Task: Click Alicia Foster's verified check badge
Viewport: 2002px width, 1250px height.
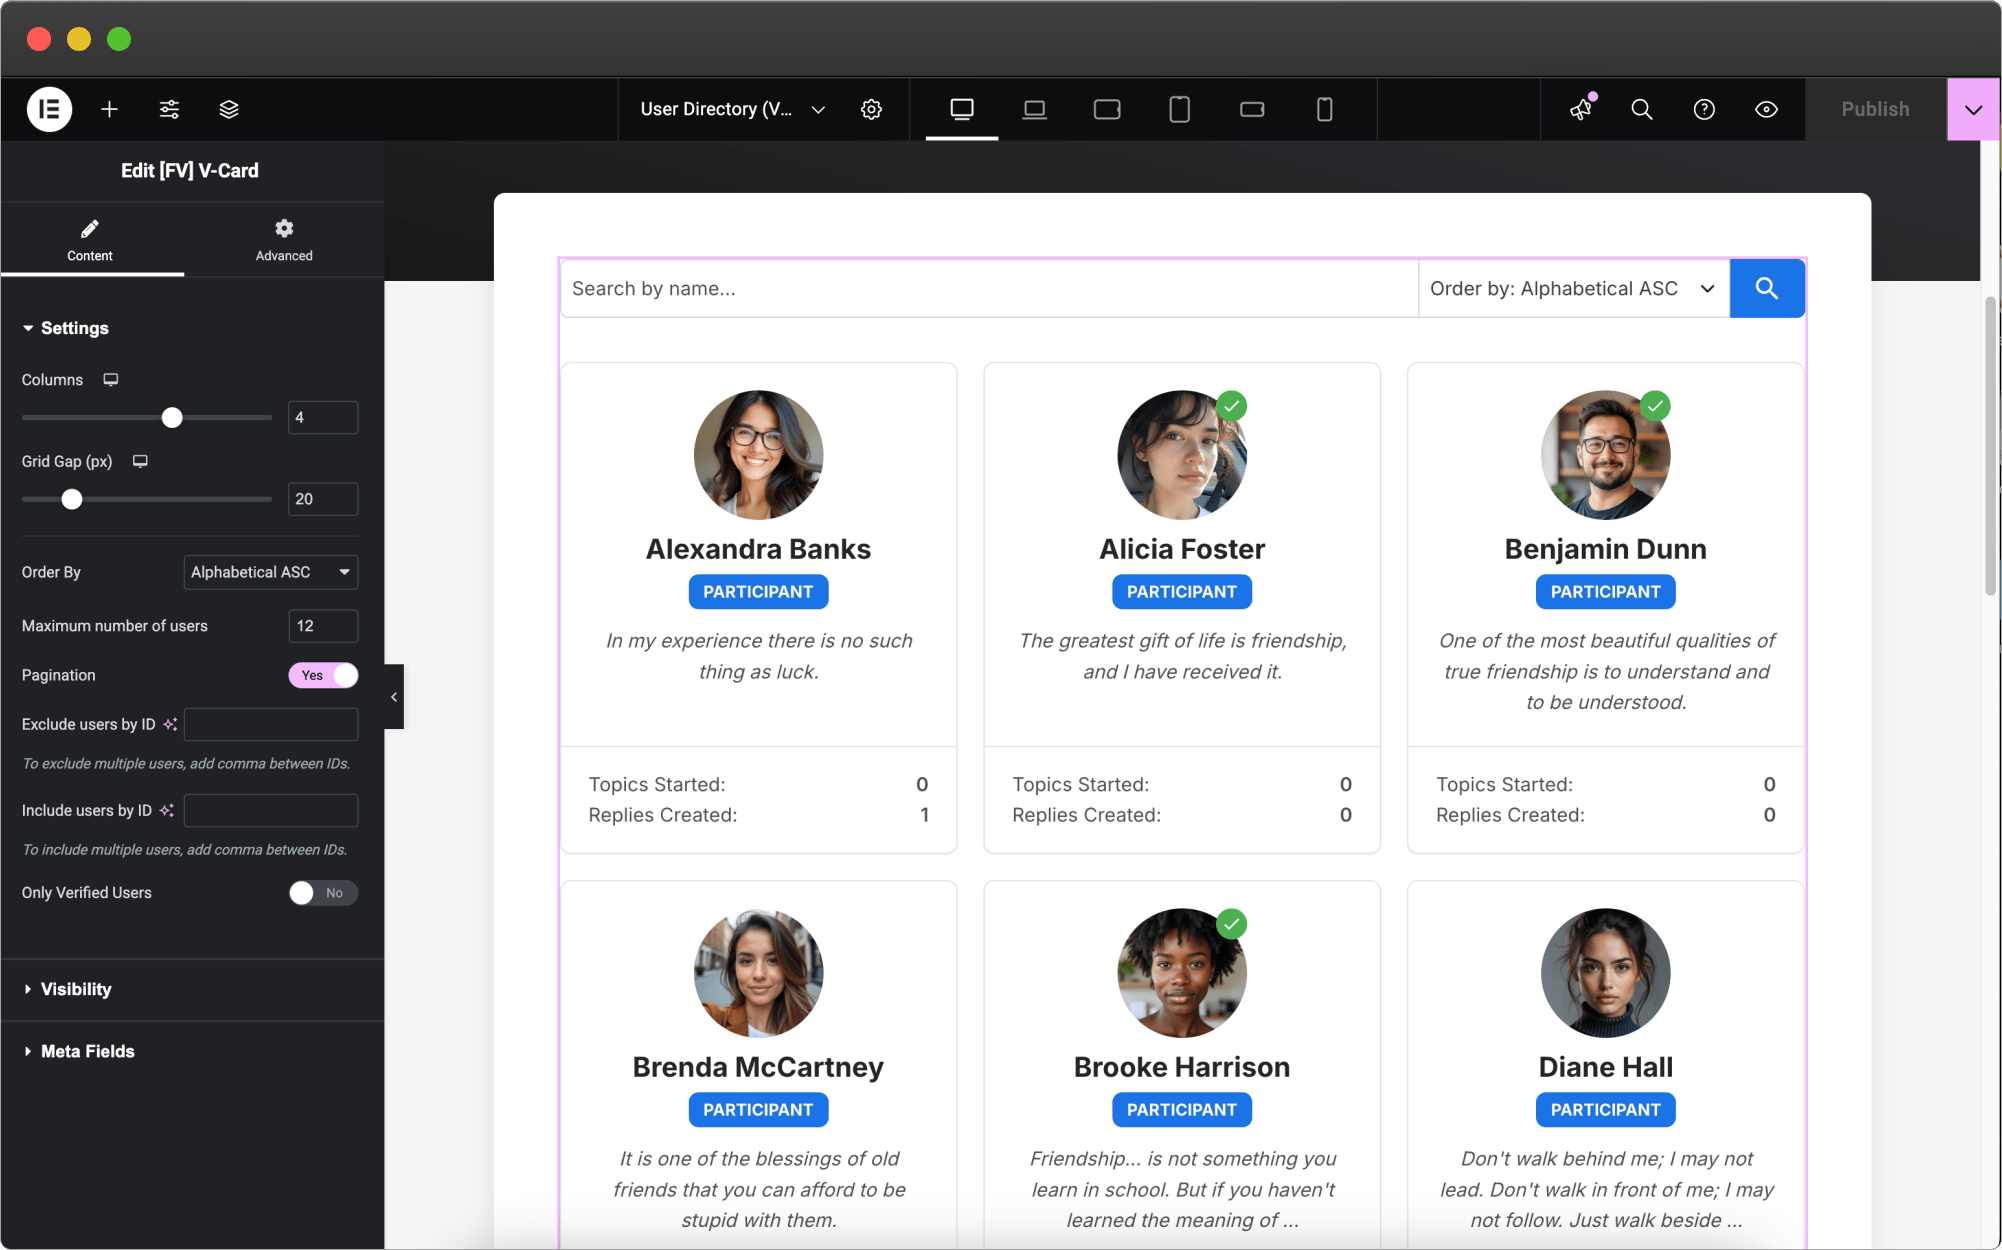Action: 1232,406
